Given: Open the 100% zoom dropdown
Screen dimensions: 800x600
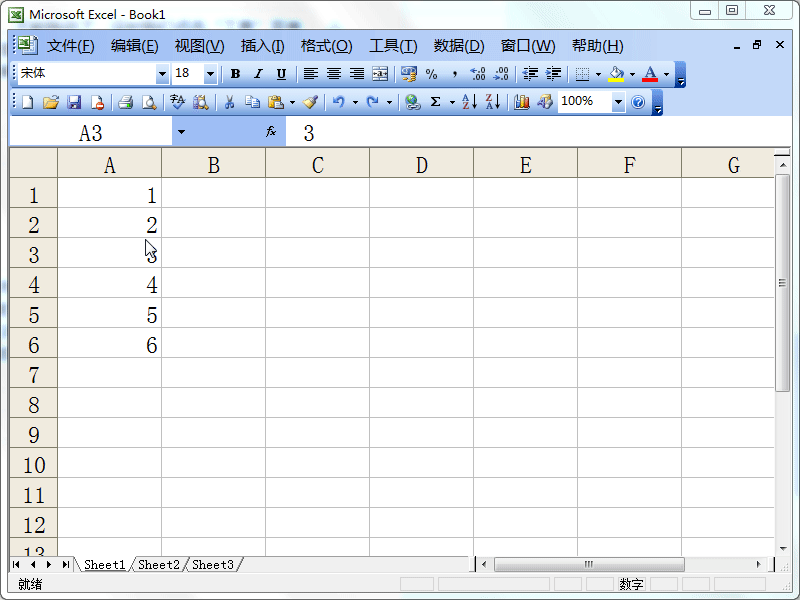Looking at the screenshot, I should click(x=618, y=102).
